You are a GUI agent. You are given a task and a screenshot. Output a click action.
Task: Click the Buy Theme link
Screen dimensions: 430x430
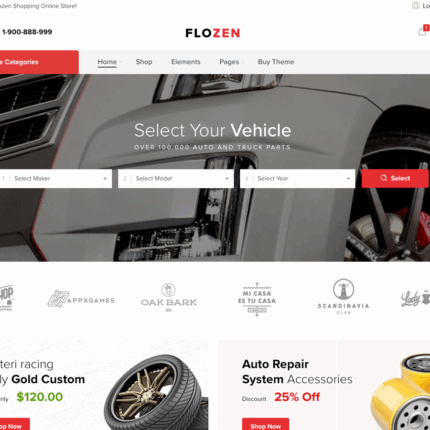click(x=276, y=62)
